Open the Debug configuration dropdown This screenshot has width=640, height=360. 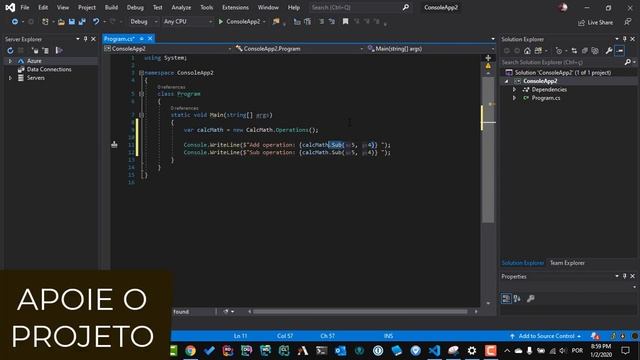coord(144,22)
